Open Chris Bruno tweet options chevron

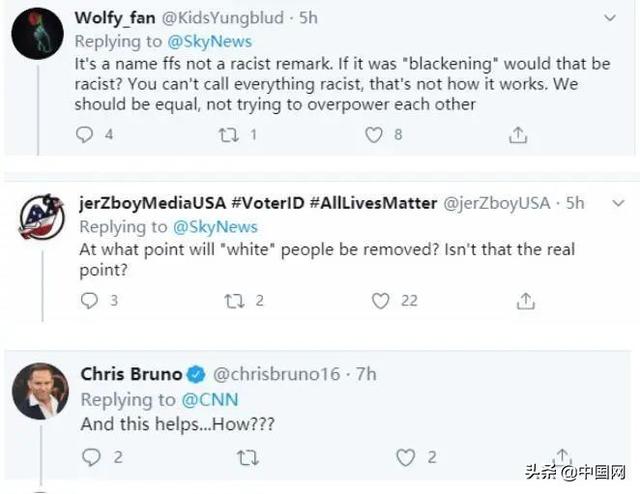click(x=615, y=373)
